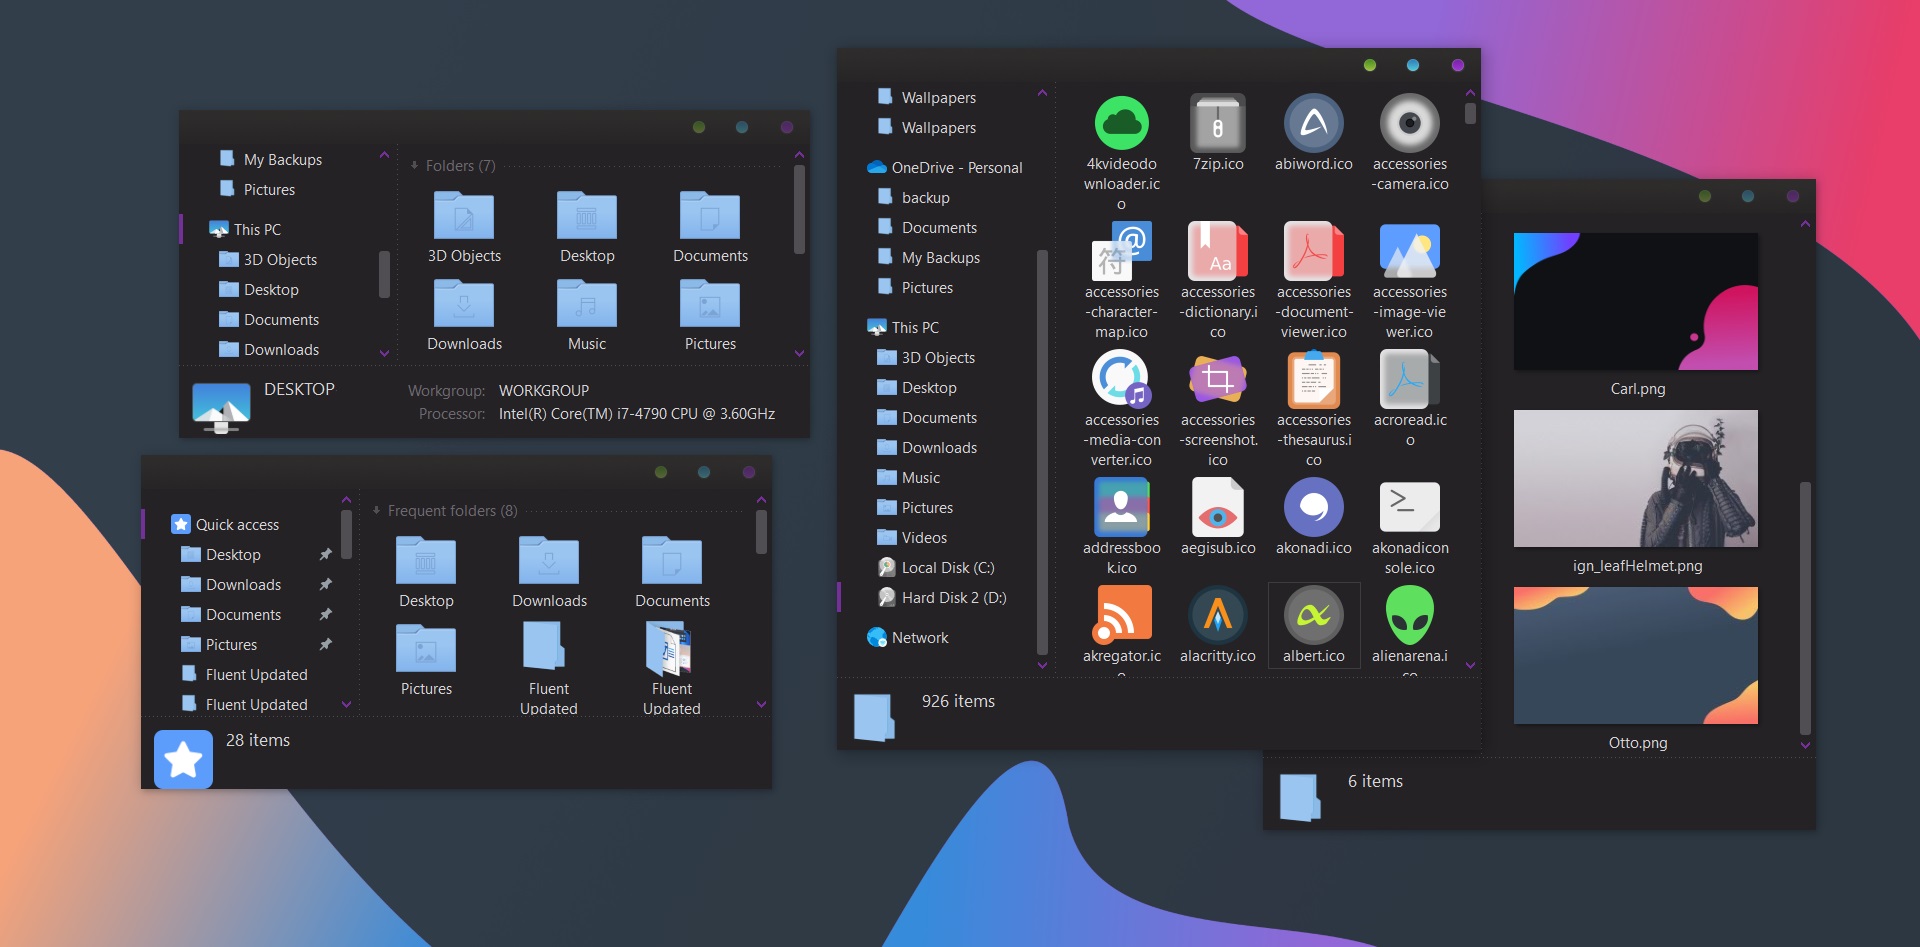Select the 7zip.ico archive icon
1920x947 pixels.
[1217, 124]
